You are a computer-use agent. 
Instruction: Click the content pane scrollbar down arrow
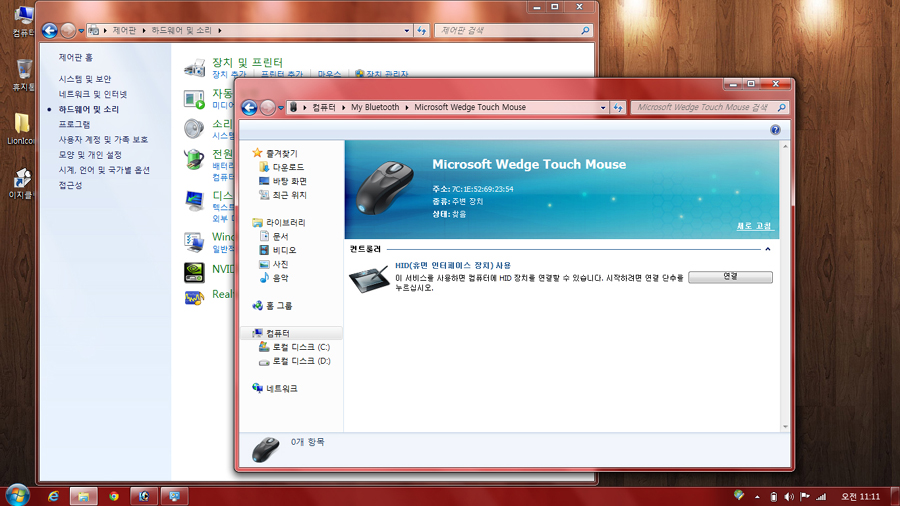pyautogui.click(x=785, y=427)
